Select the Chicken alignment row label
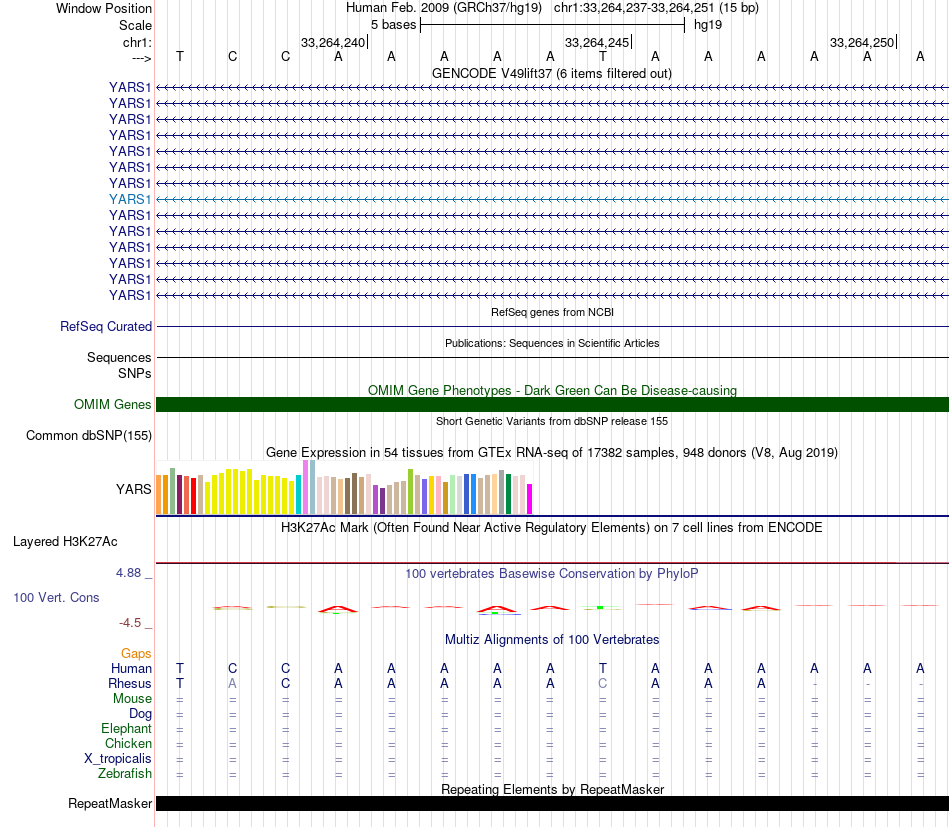Viewport: 950px width, 827px height. pos(128,743)
